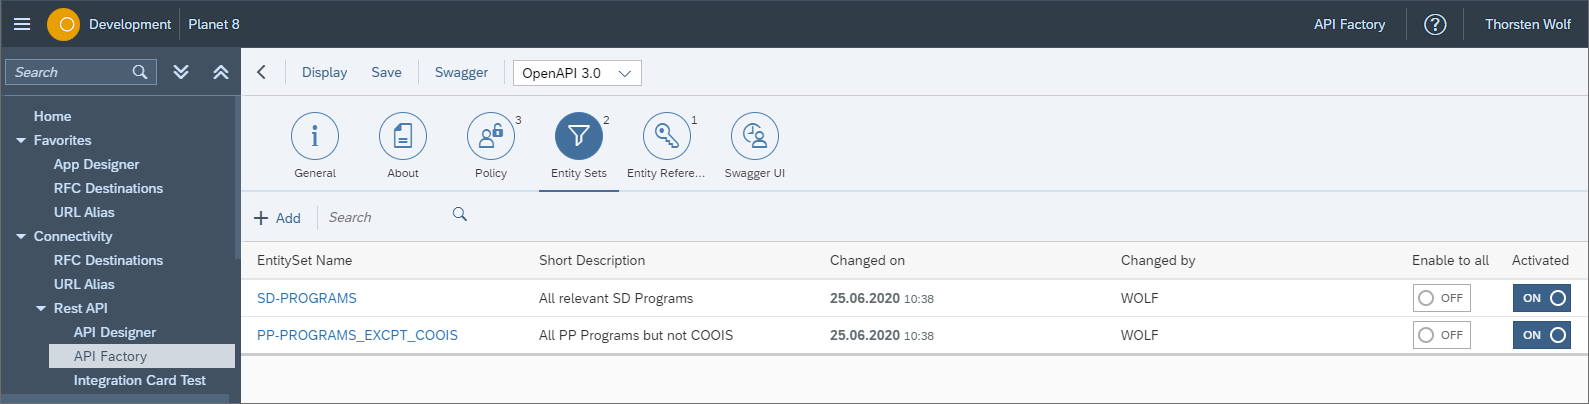Open the Swagger UI section

(x=754, y=137)
